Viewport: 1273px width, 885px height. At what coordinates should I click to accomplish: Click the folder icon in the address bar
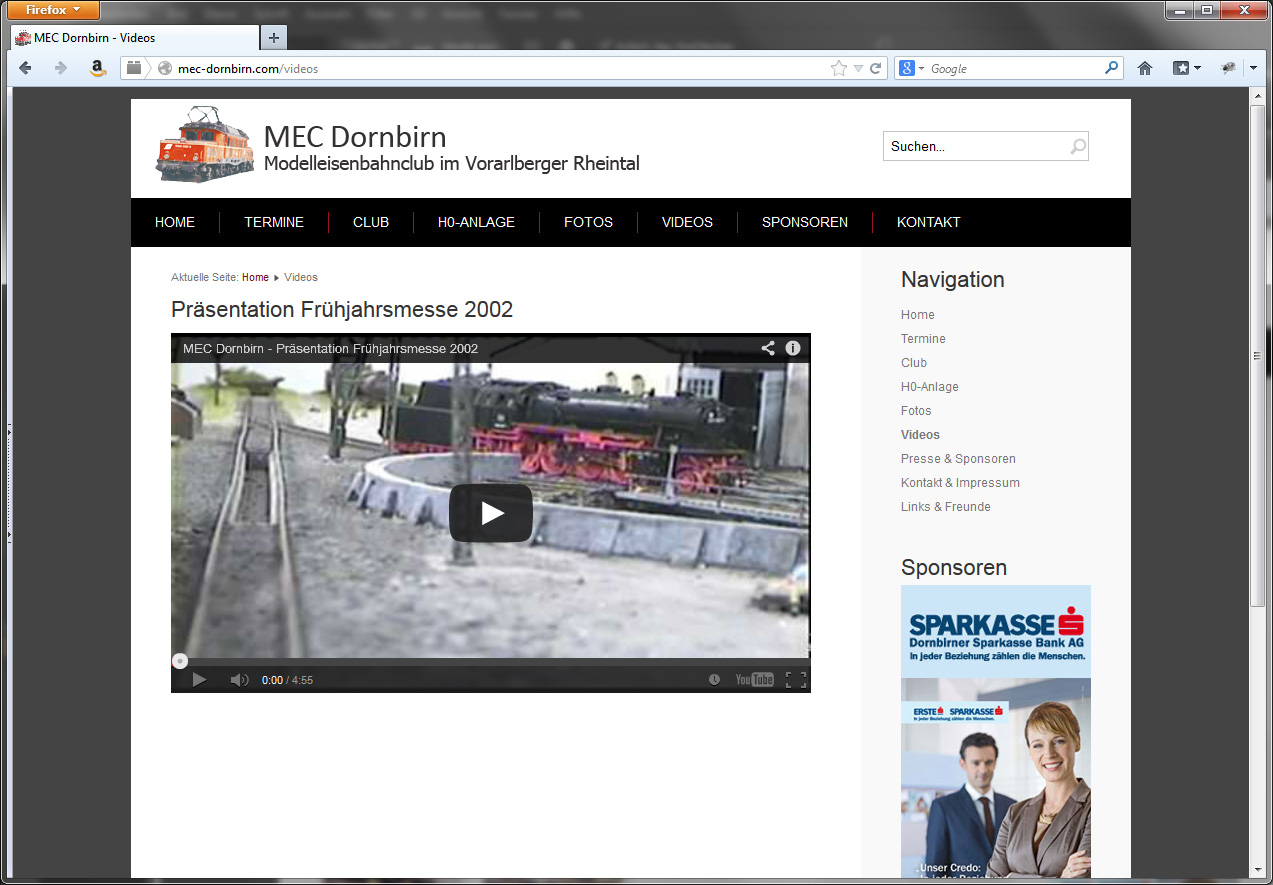tap(134, 68)
